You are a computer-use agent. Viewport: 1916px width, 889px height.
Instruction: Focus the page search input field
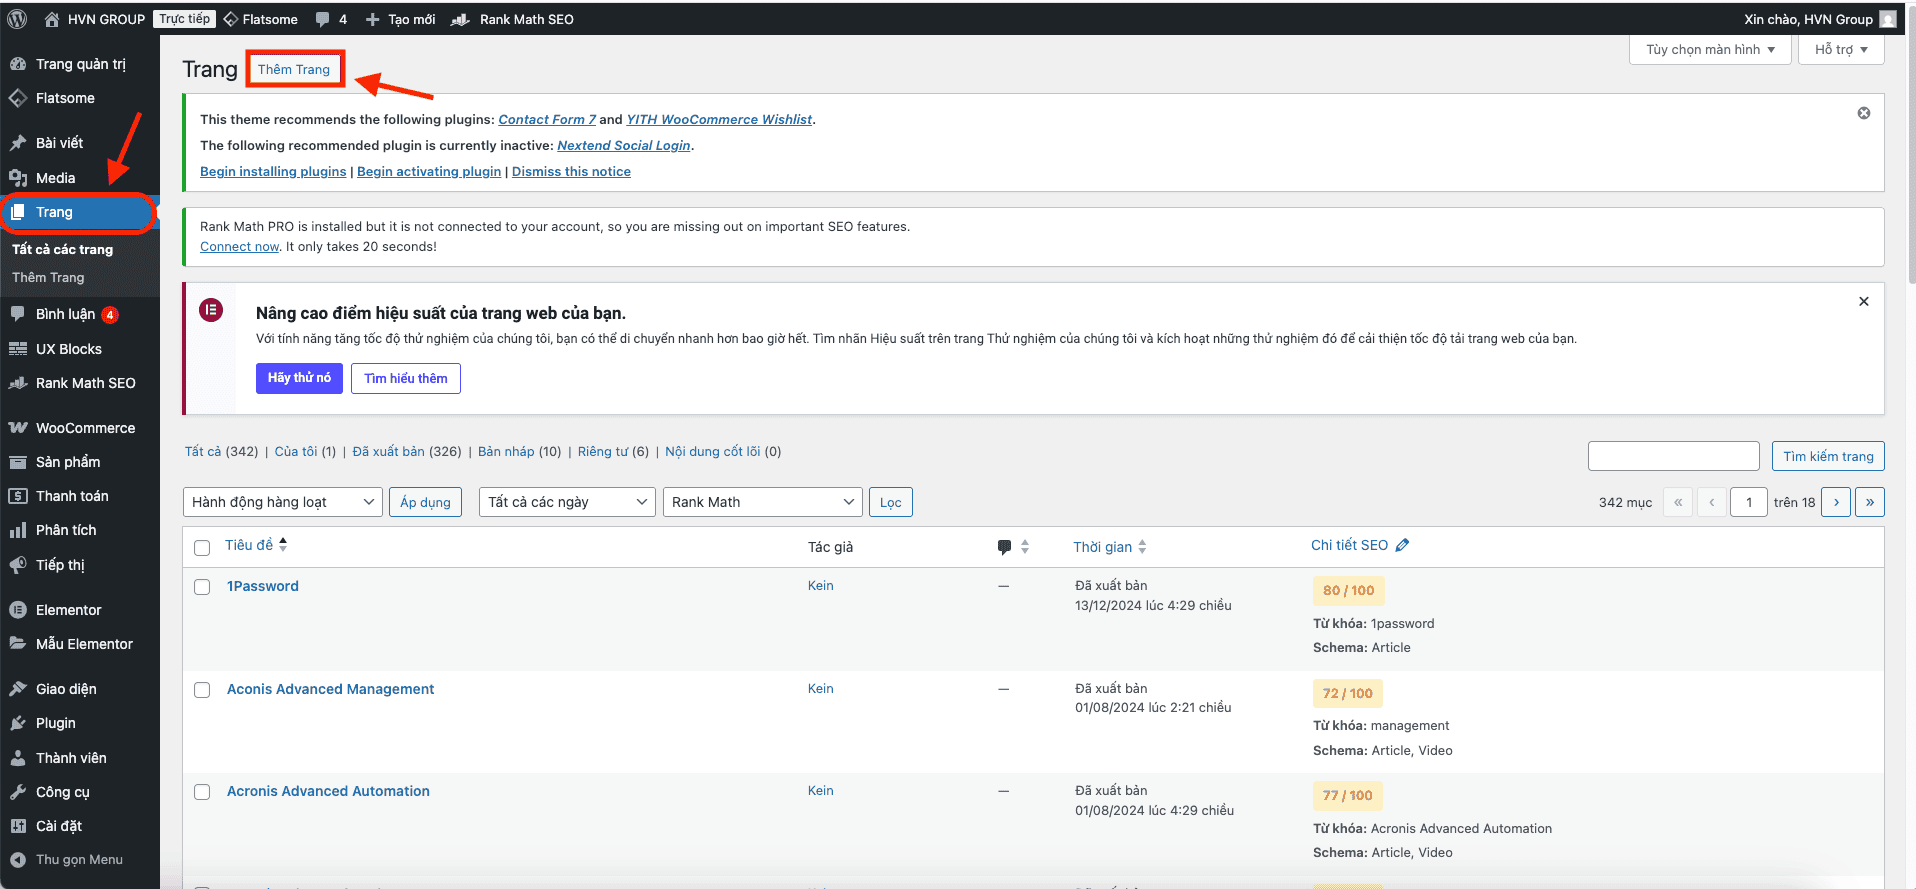(1673, 456)
